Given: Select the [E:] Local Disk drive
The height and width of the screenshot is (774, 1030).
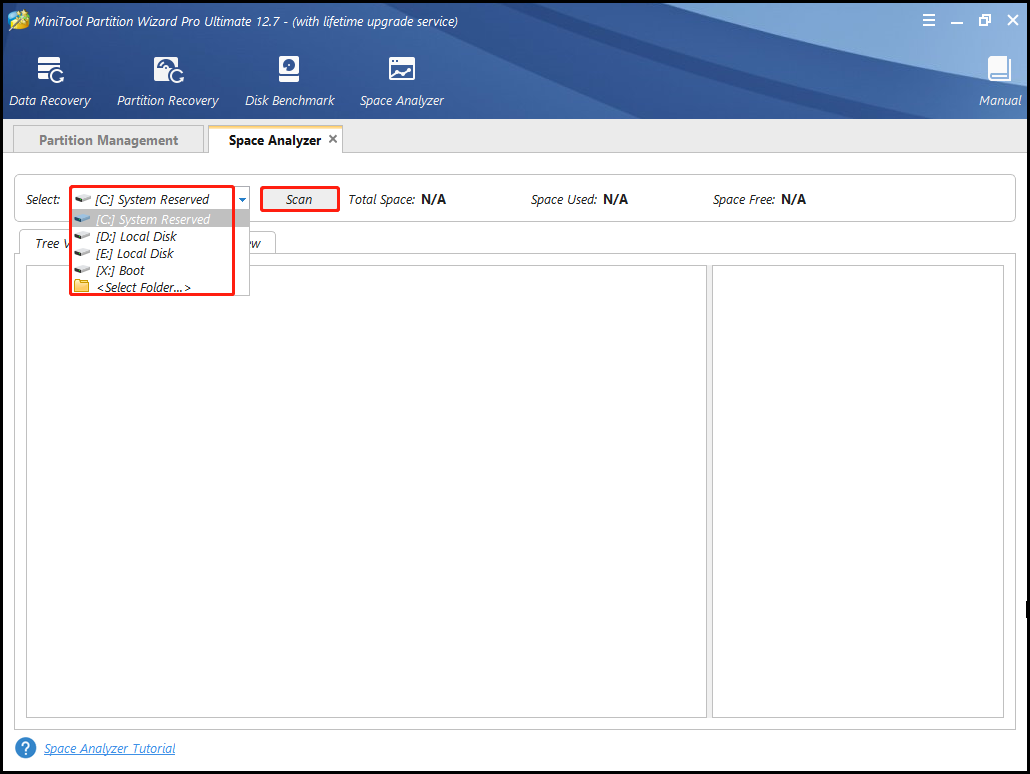Looking at the screenshot, I should pyautogui.click(x=135, y=253).
